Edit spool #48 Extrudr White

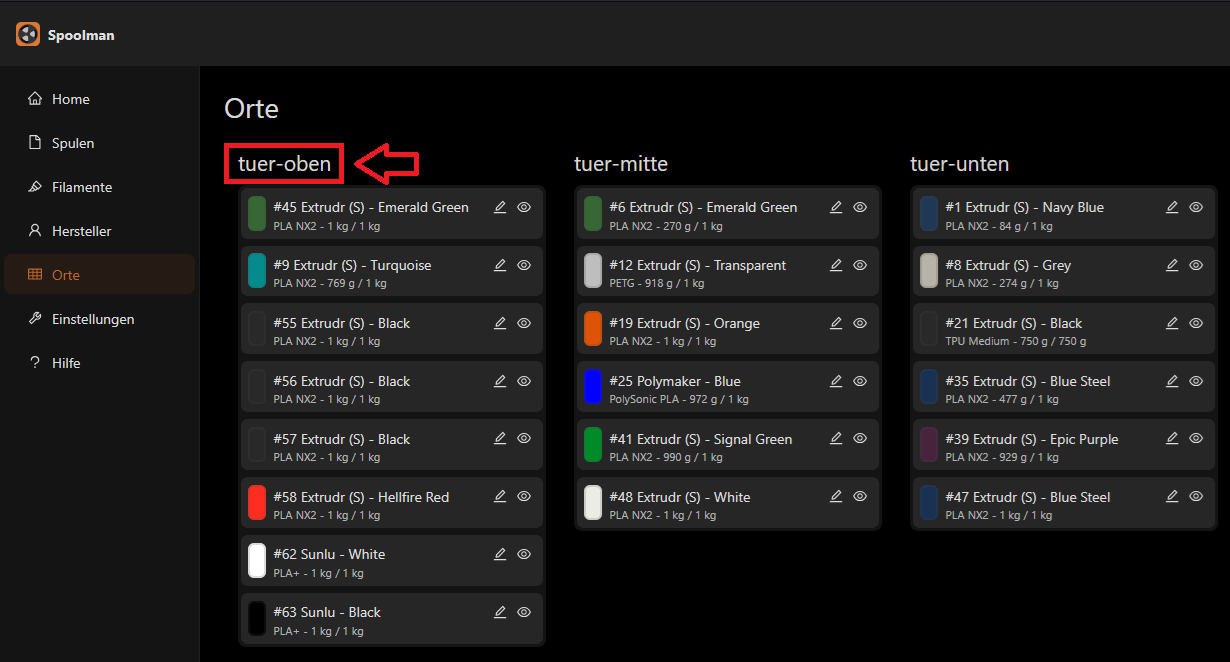836,498
